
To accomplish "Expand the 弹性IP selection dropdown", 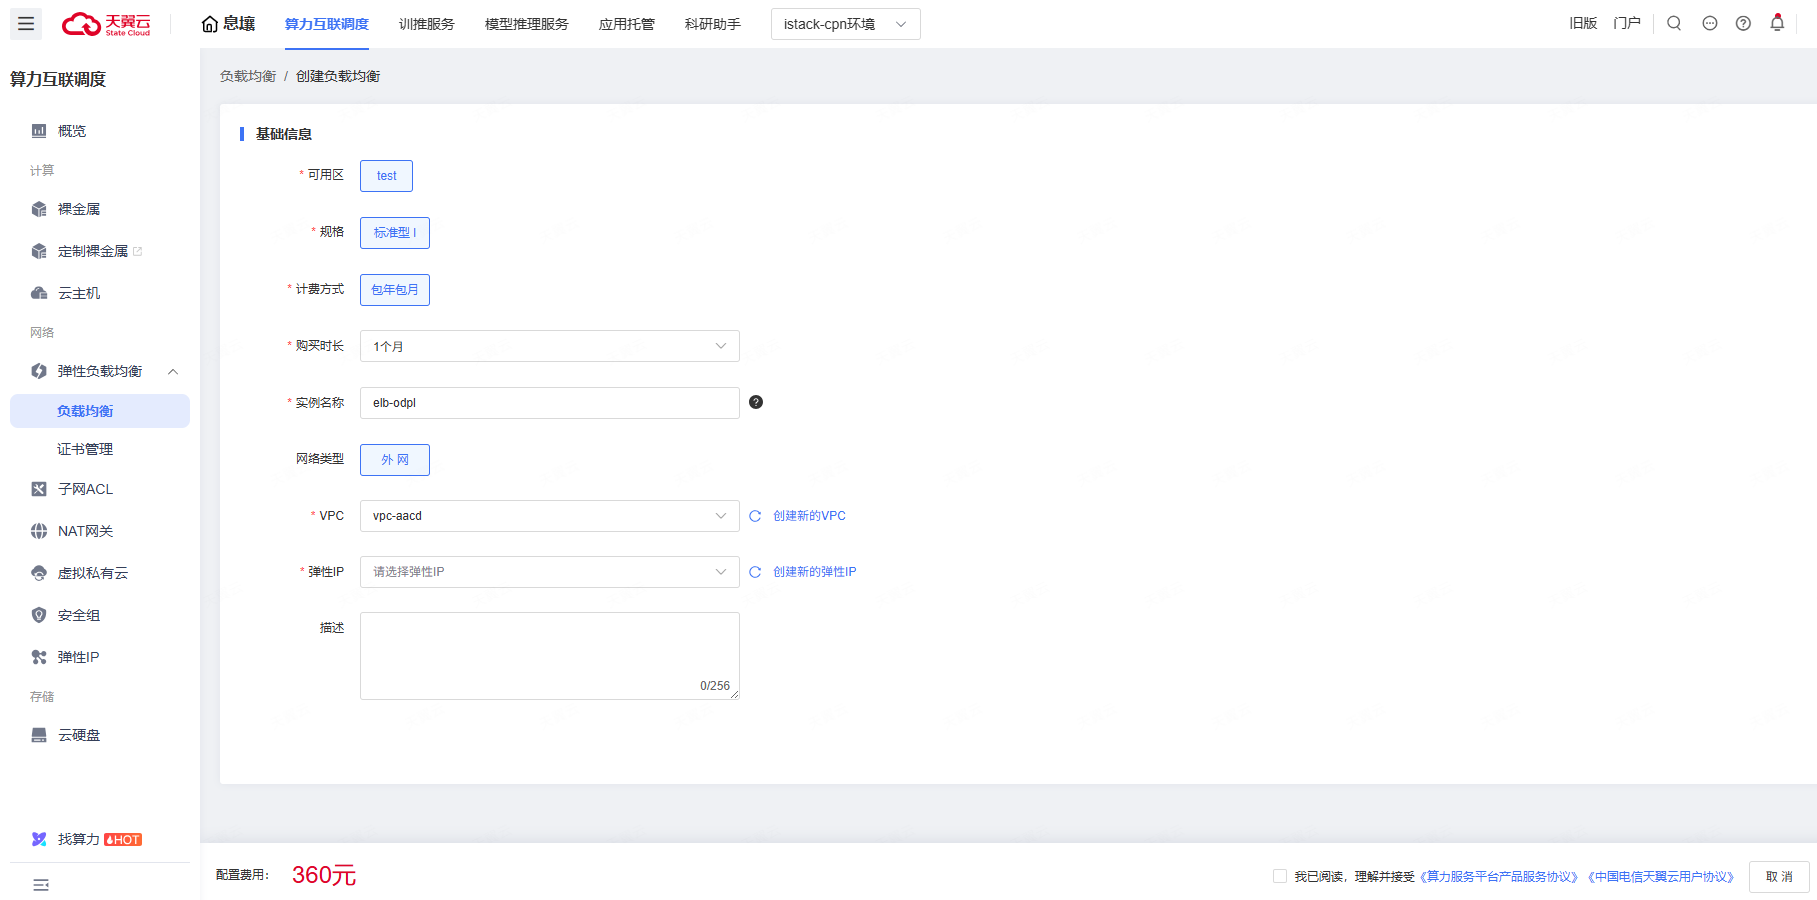I will (x=549, y=572).
